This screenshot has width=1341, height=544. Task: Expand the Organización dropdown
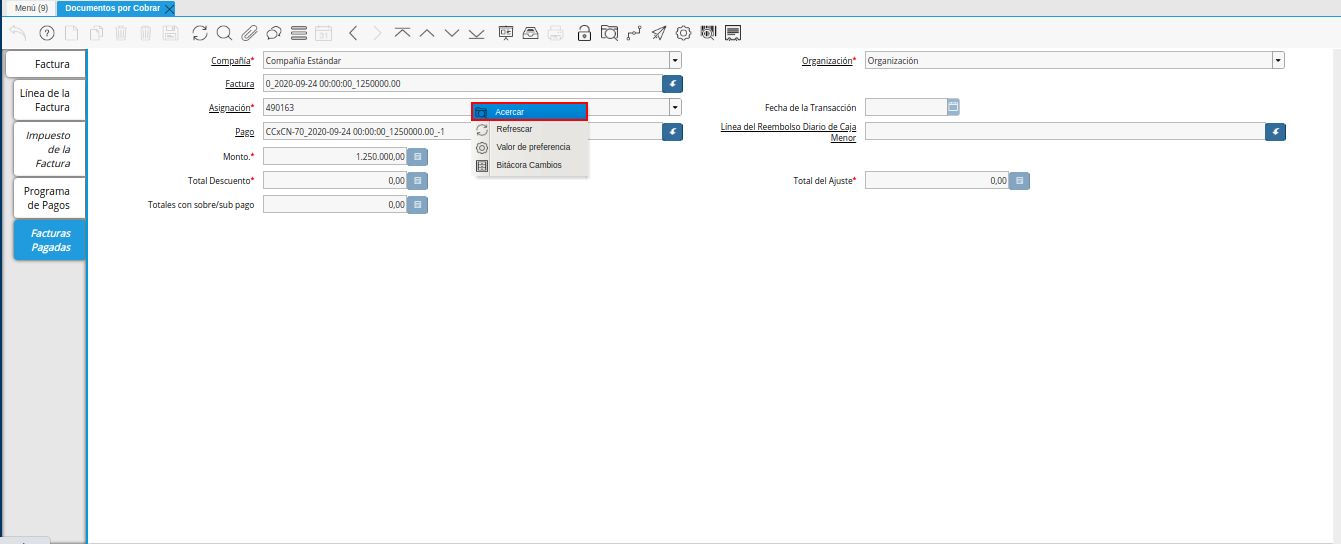1278,61
